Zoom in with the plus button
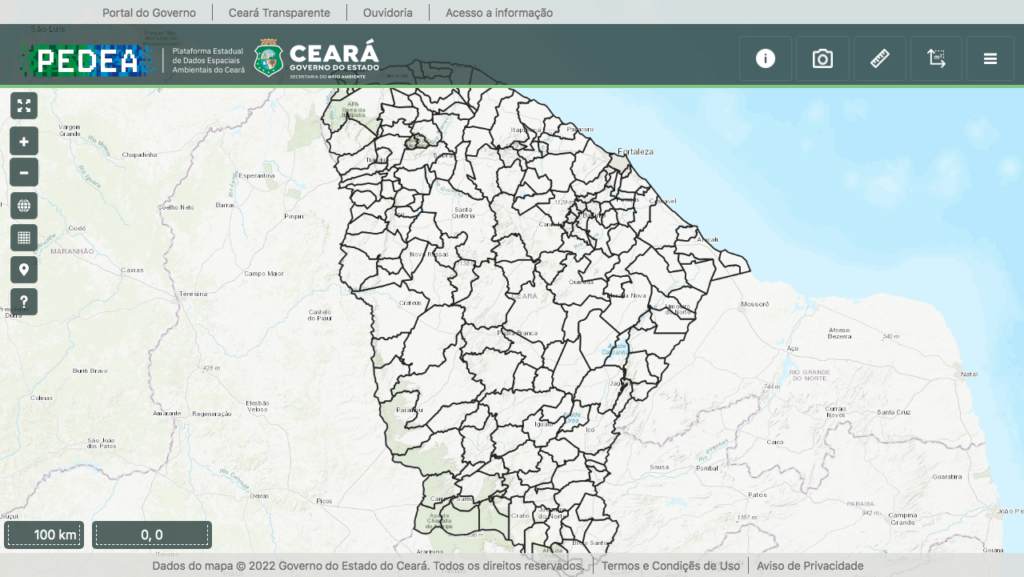 pos(24,141)
